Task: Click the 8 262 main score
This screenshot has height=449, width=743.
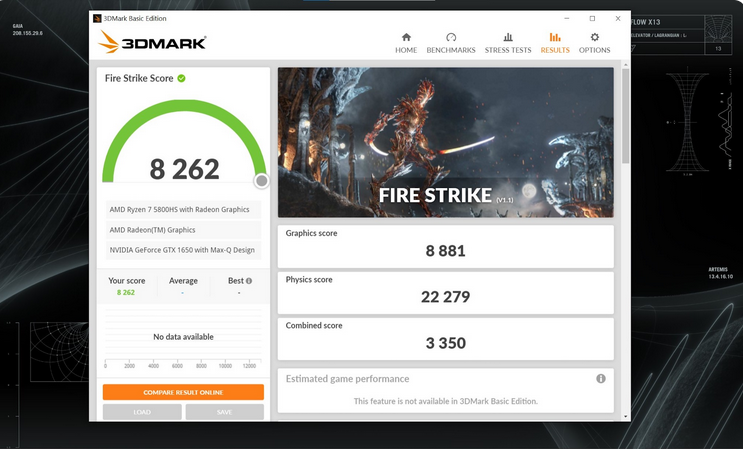Action: [184, 170]
